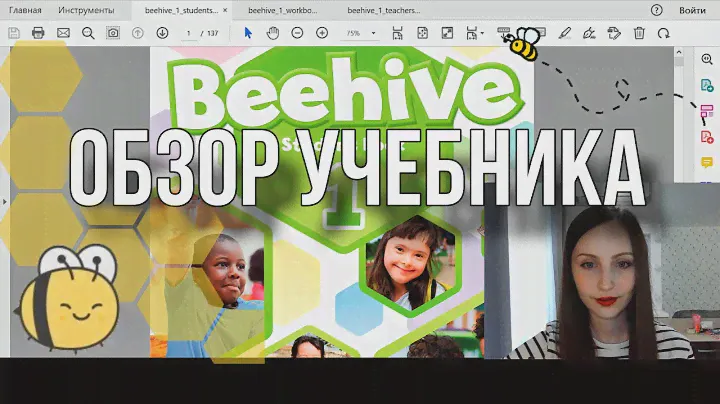Open the Инструменты tab
Image resolution: width=720 pixels, height=404 pixels.
tap(85, 10)
